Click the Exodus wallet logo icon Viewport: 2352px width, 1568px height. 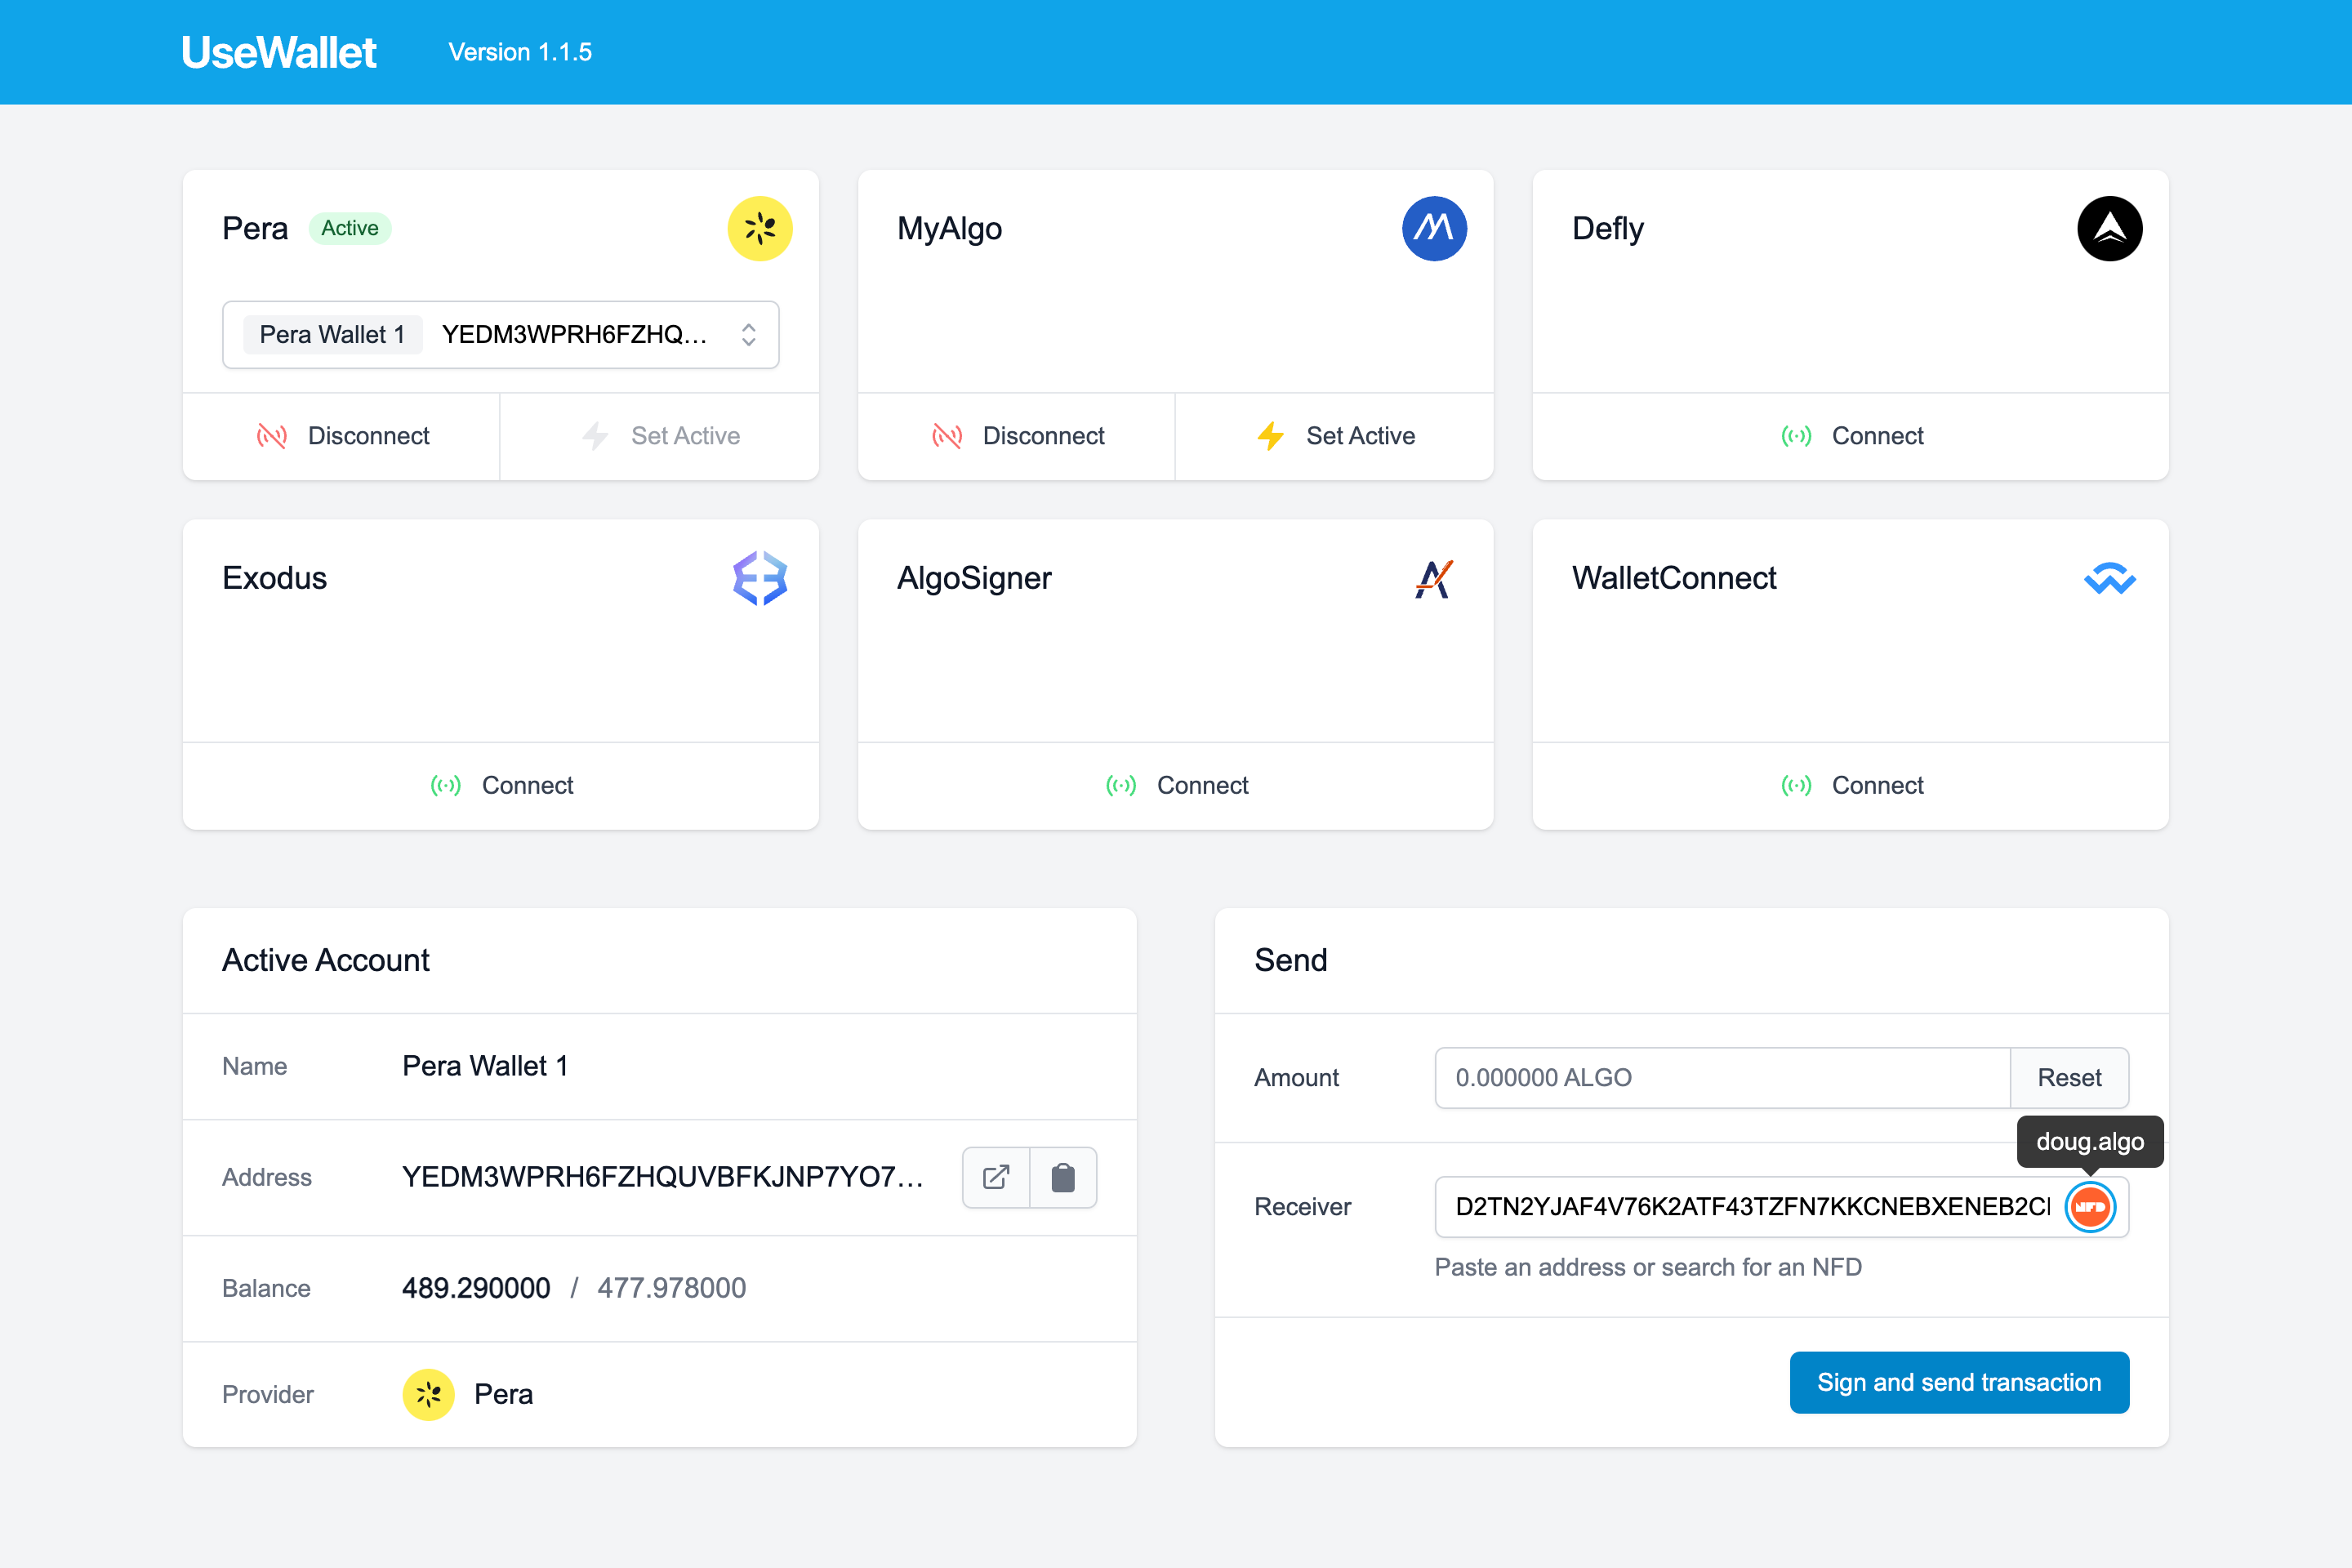click(760, 578)
